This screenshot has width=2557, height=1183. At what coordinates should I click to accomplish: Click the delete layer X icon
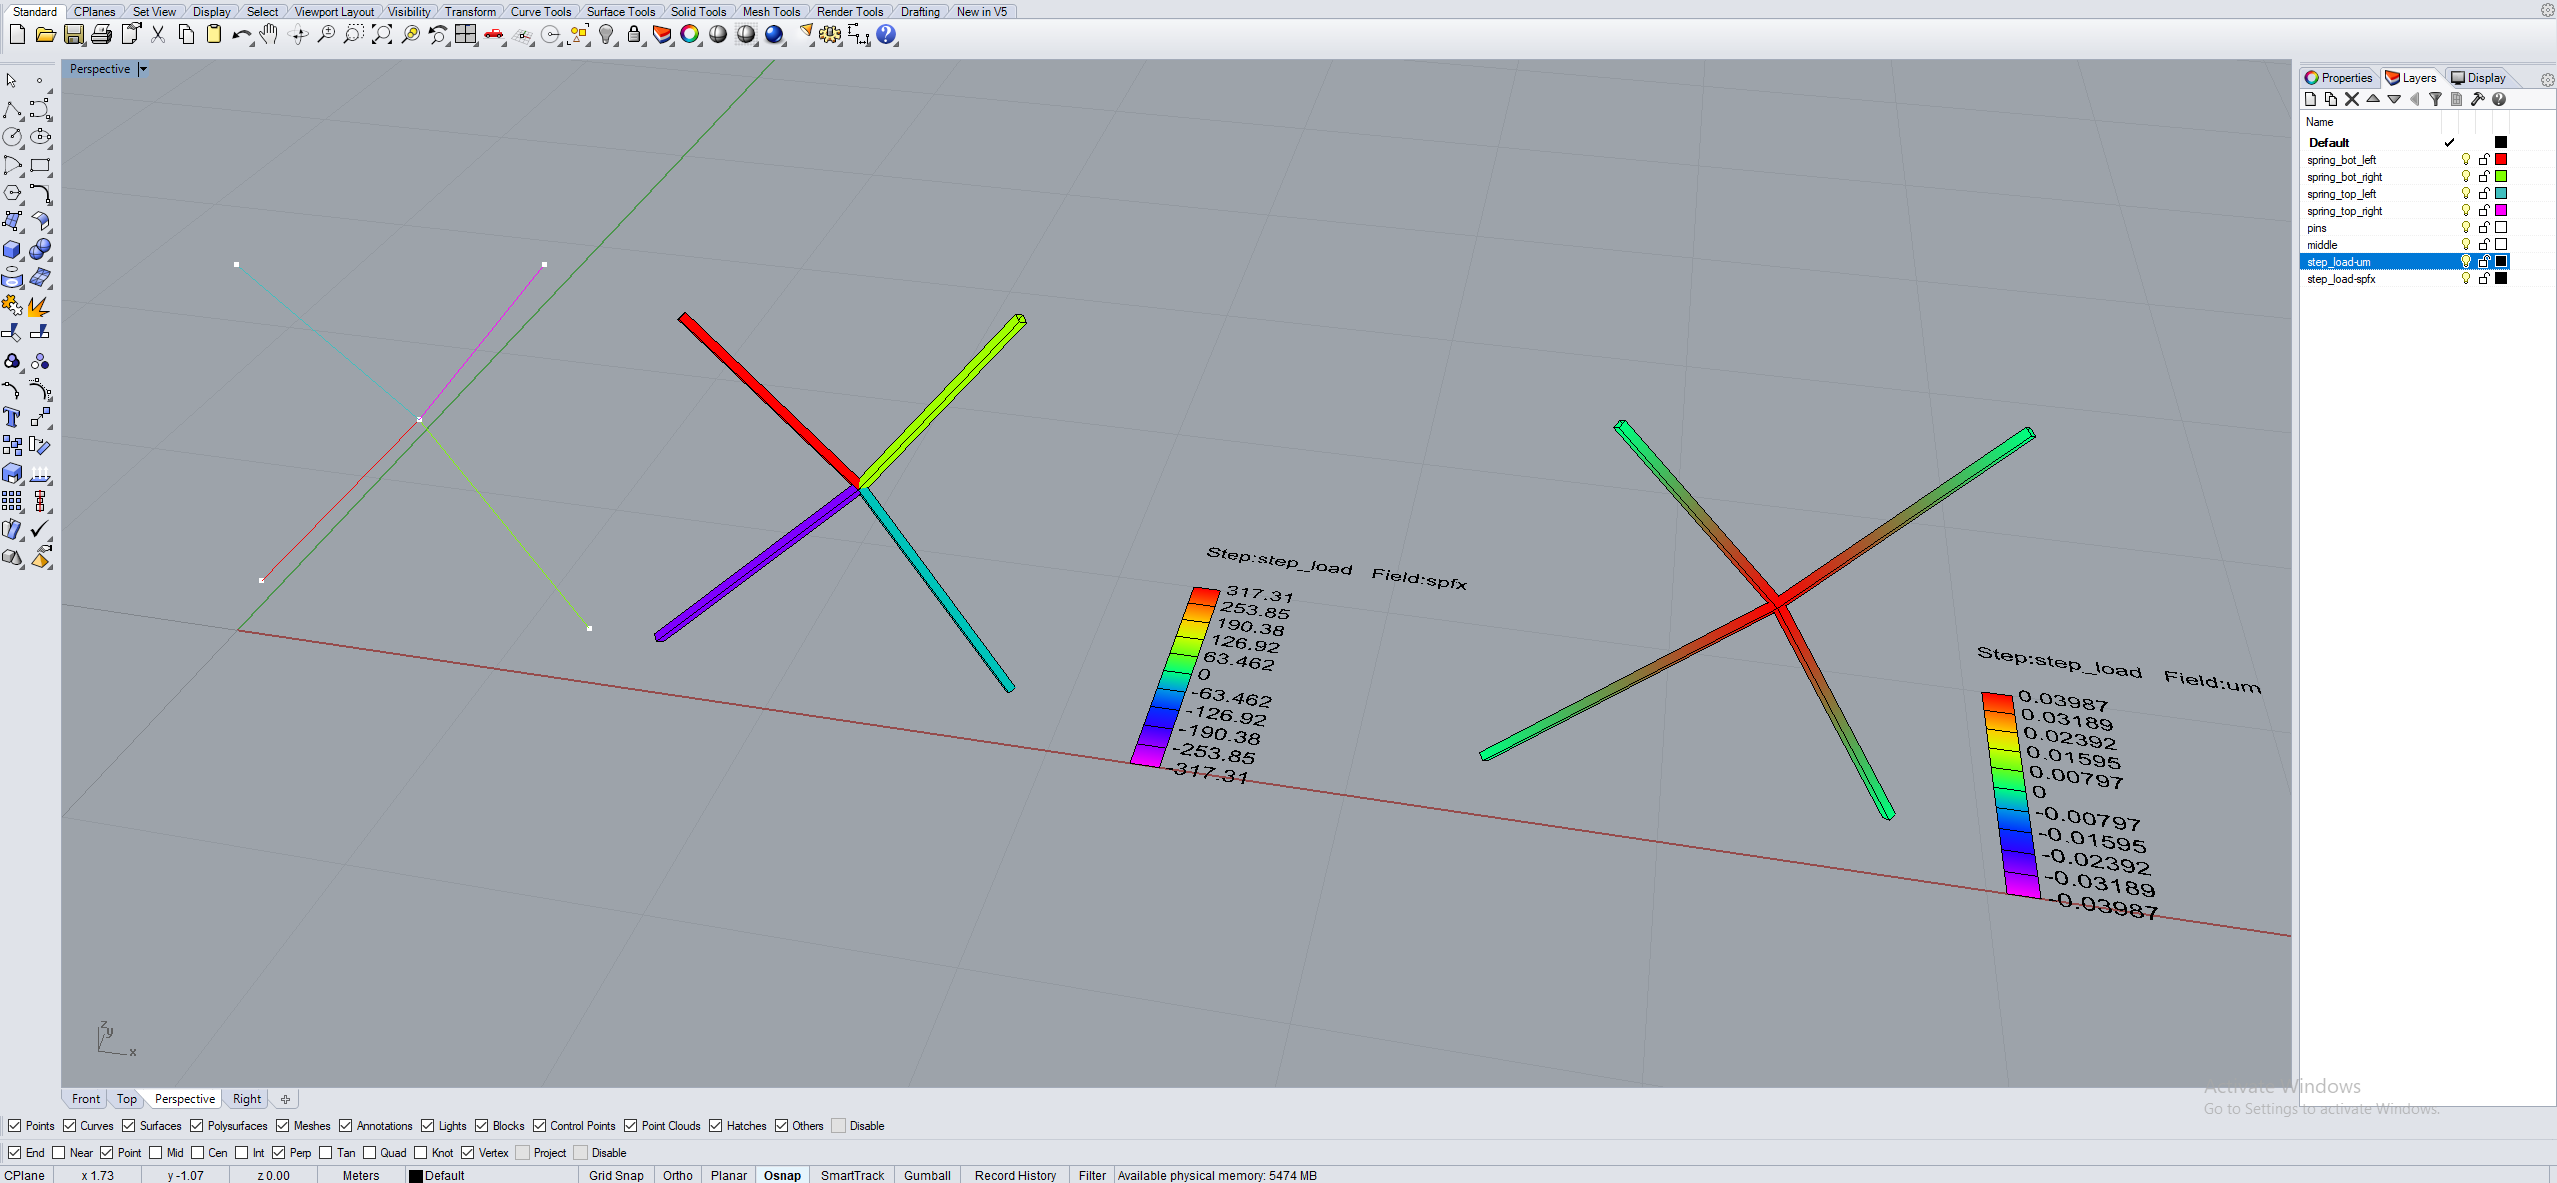tap(2352, 99)
